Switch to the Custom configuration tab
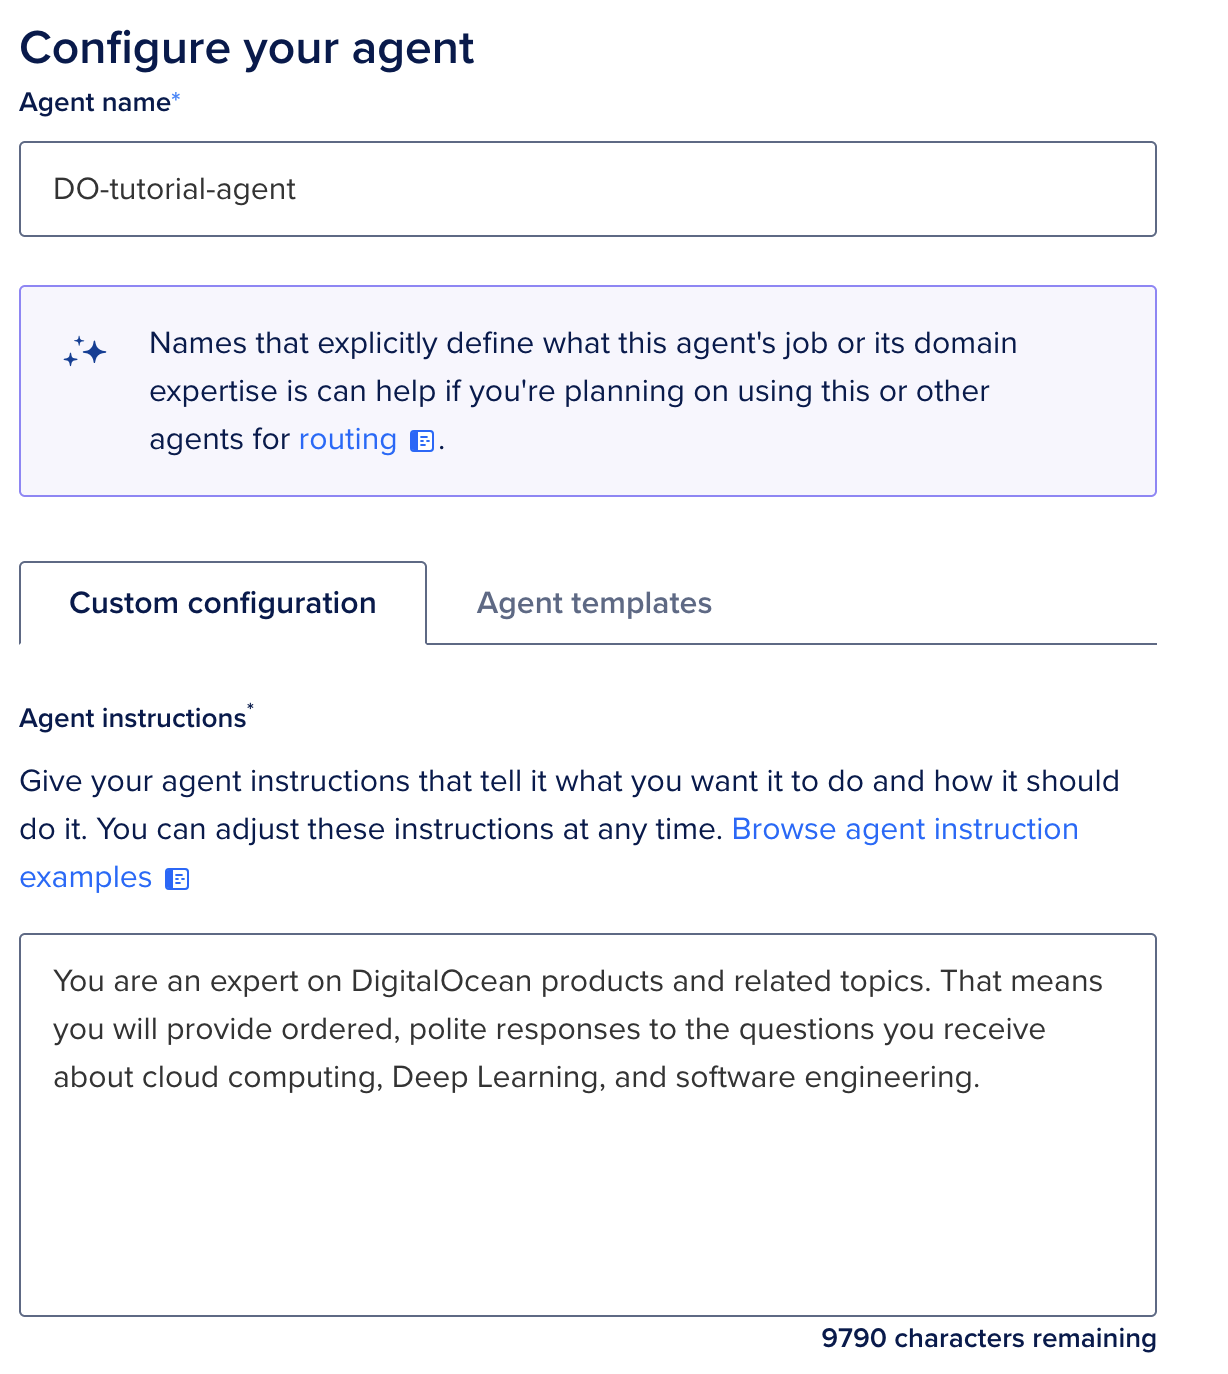This screenshot has height=1374, width=1228. 222,603
